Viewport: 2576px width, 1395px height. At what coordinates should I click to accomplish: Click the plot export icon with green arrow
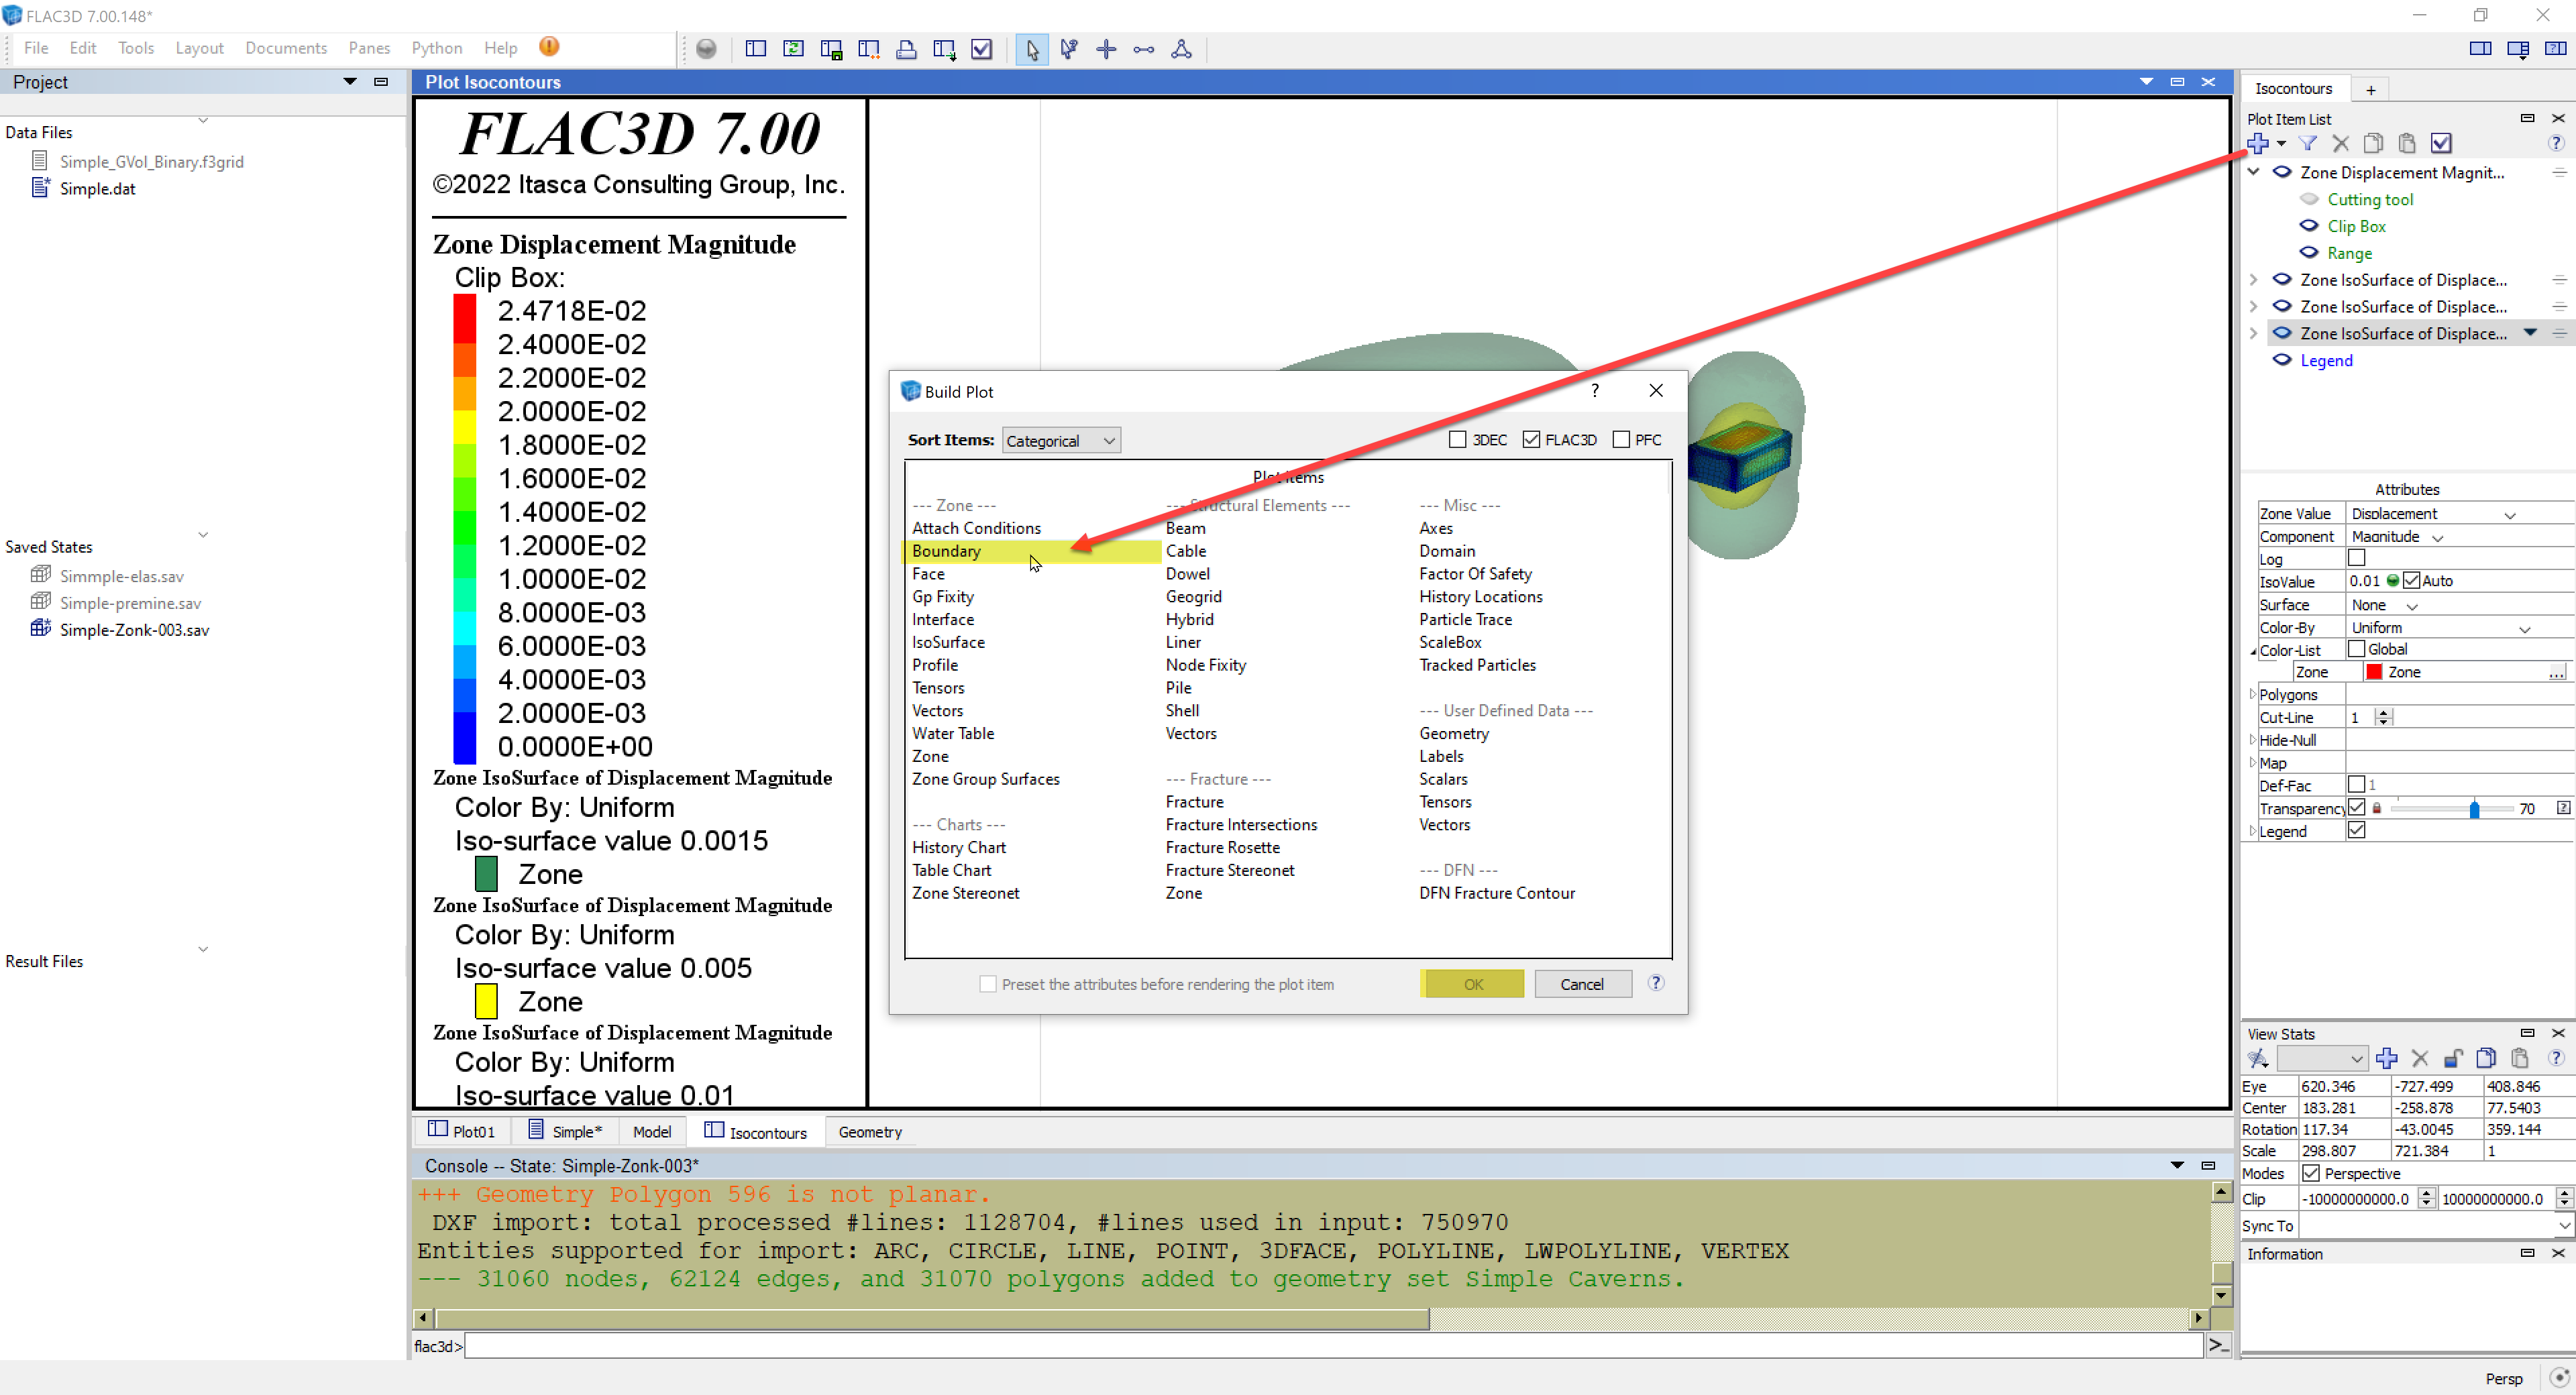[944, 49]
